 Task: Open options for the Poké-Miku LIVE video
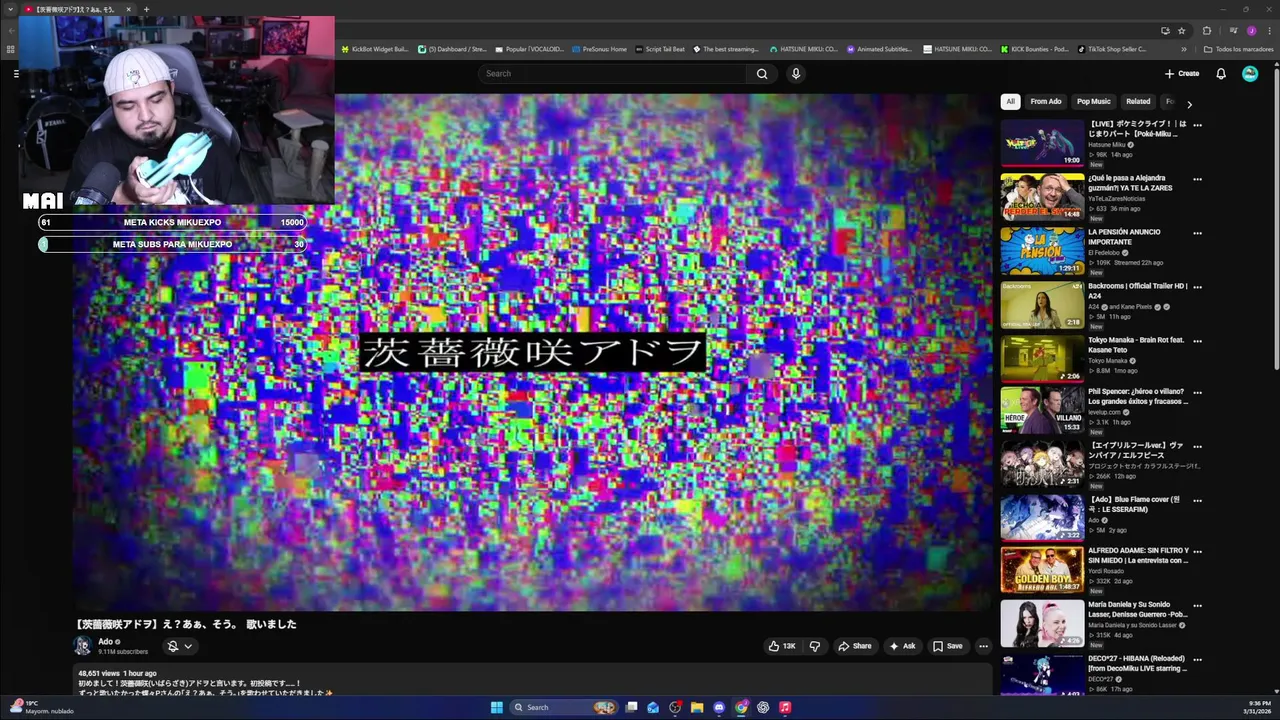[1197, 125]
